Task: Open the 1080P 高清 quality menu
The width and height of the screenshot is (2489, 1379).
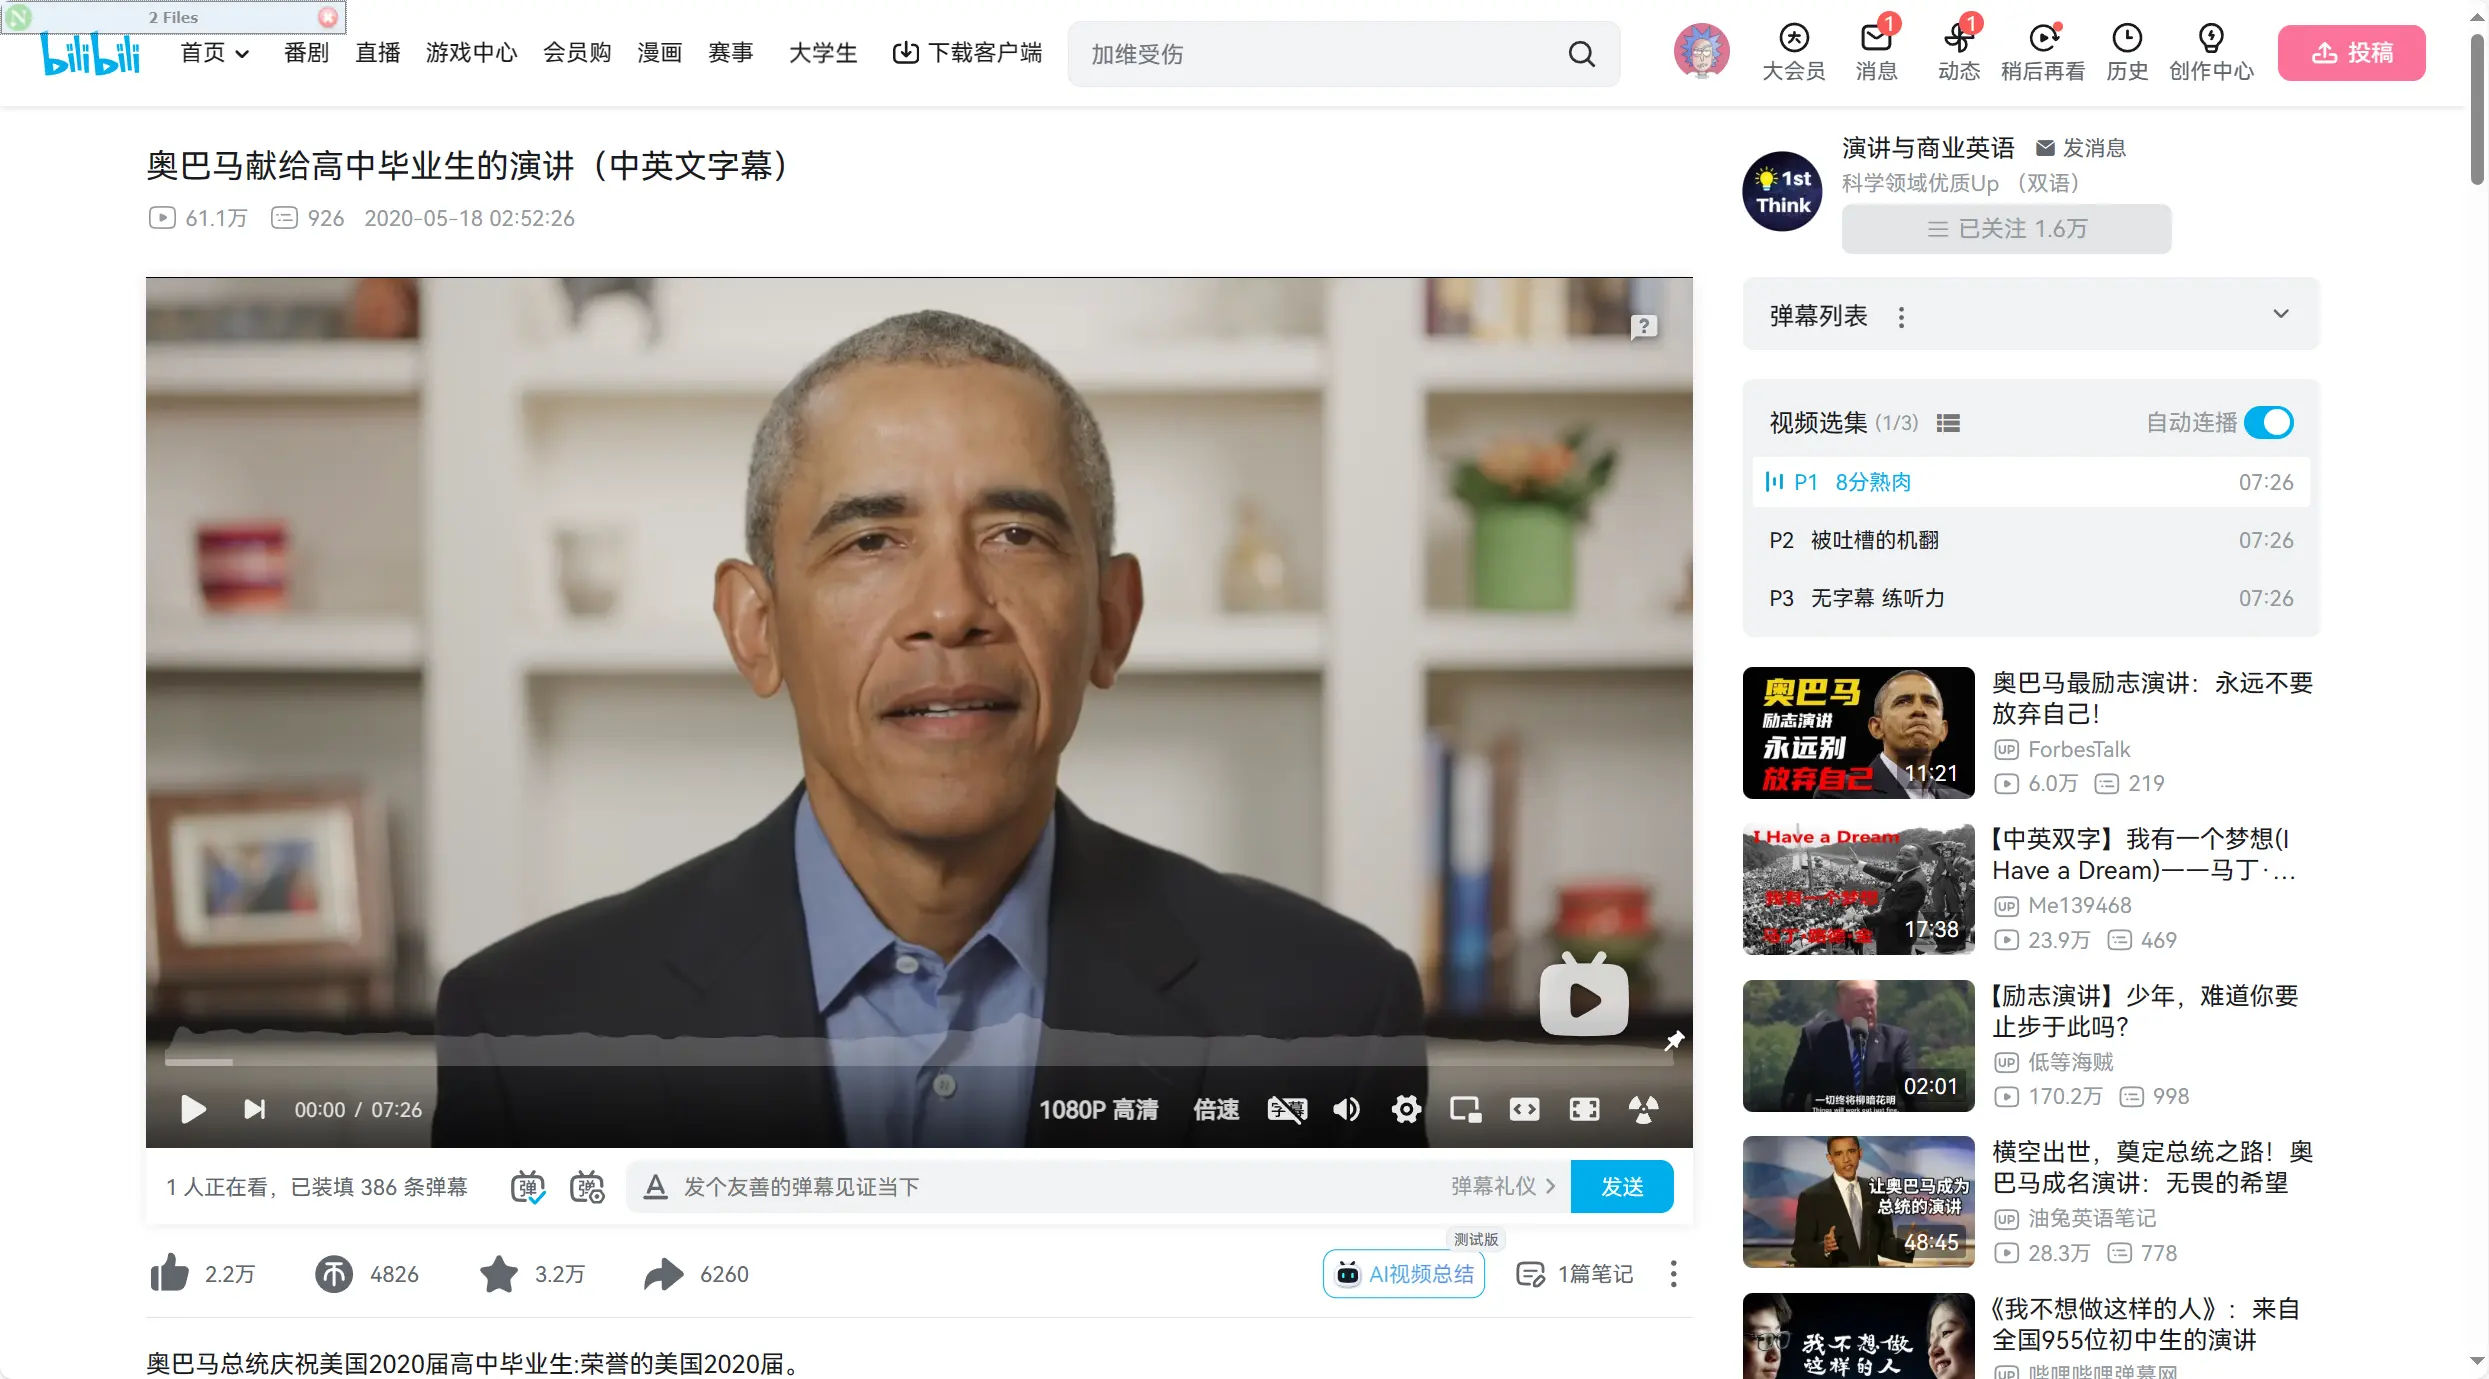Action: 1098,1109
